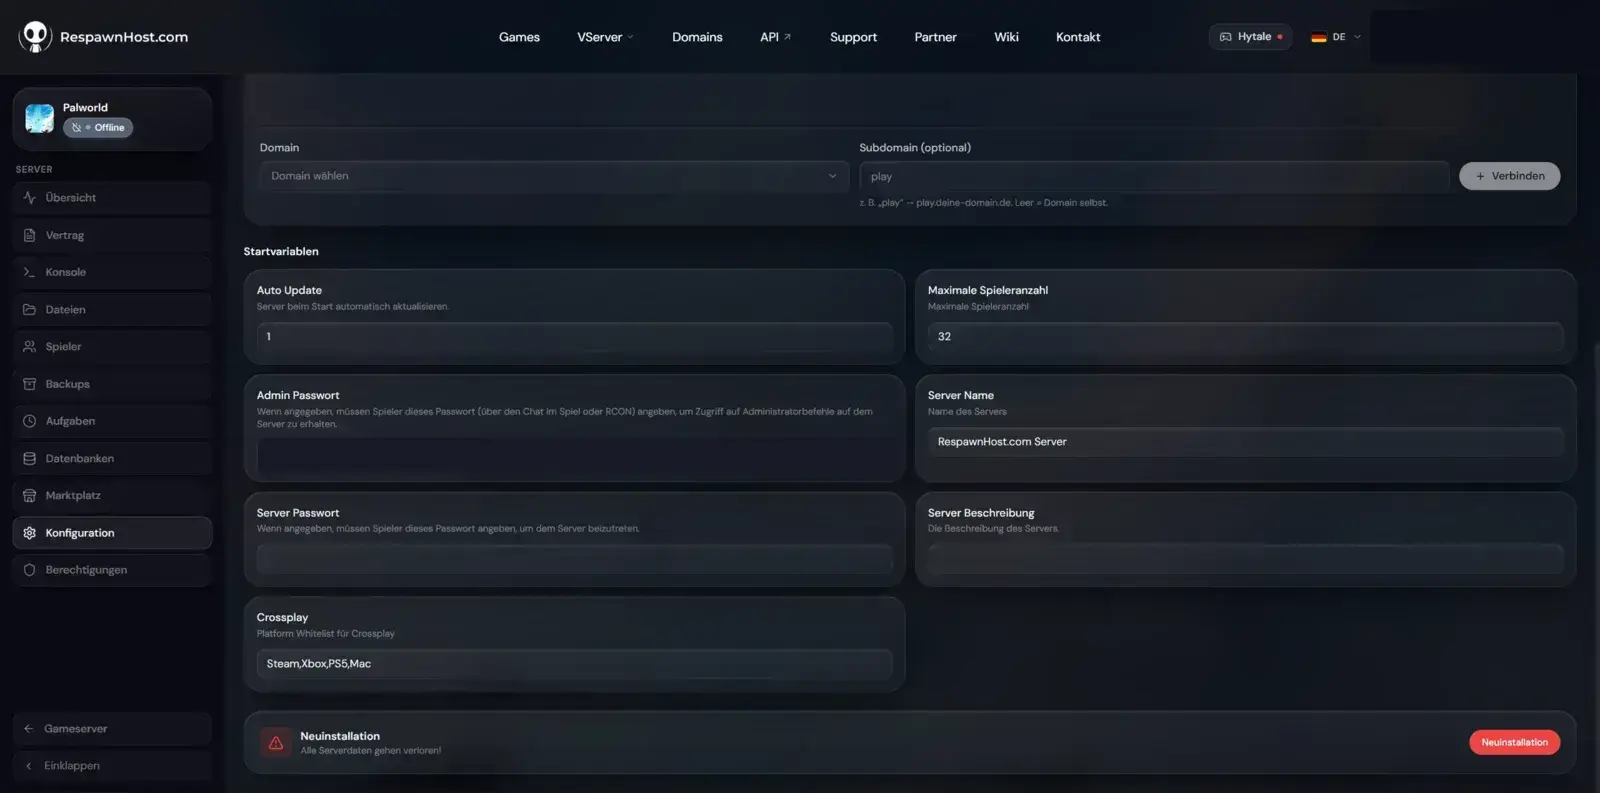Focus the Admin Passwort field
This screenshot has width=1600, height=793.
[x=574, y=455]
